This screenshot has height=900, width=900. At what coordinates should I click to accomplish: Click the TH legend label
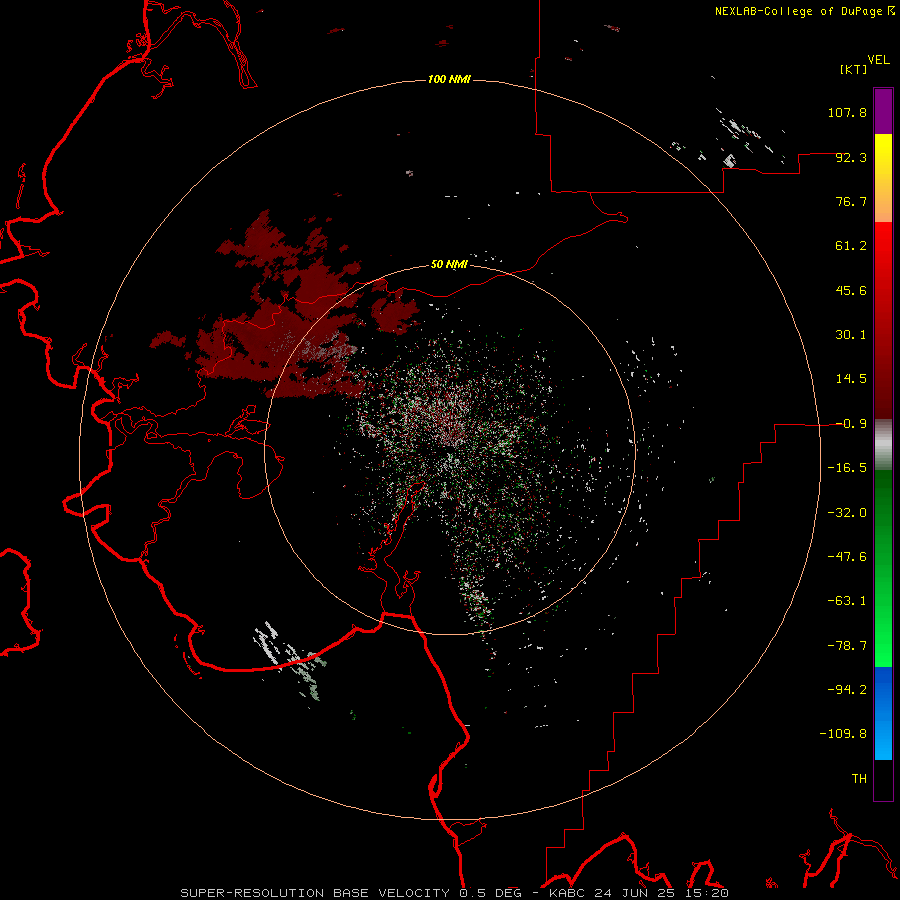tap(859, 779)
